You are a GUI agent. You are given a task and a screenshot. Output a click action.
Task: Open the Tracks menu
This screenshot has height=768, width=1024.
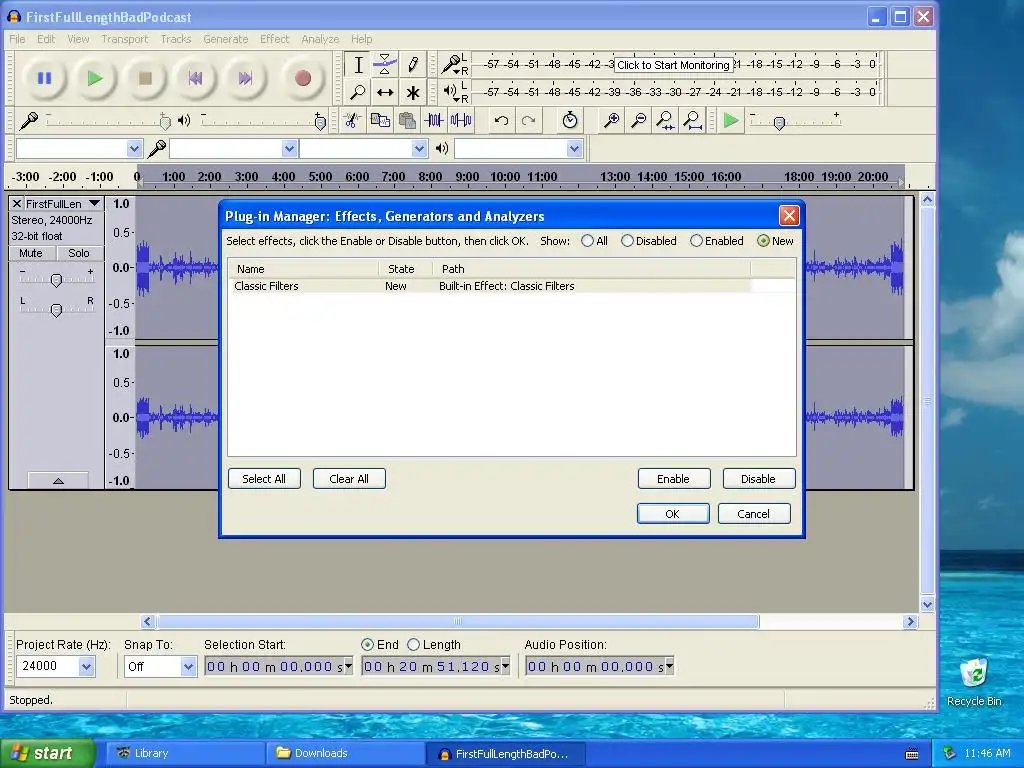[176, 39]
